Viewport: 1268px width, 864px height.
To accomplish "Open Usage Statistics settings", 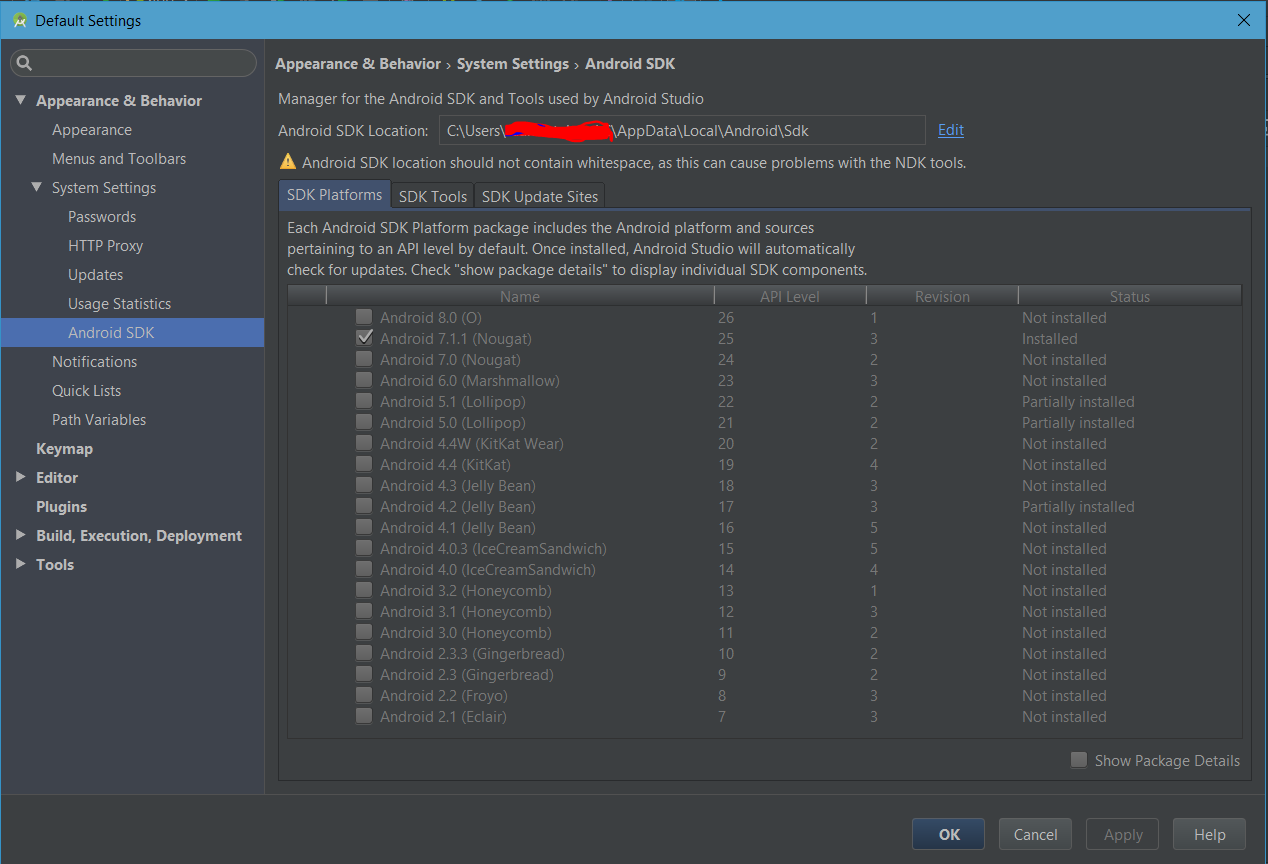I will [x=120, y=304].
